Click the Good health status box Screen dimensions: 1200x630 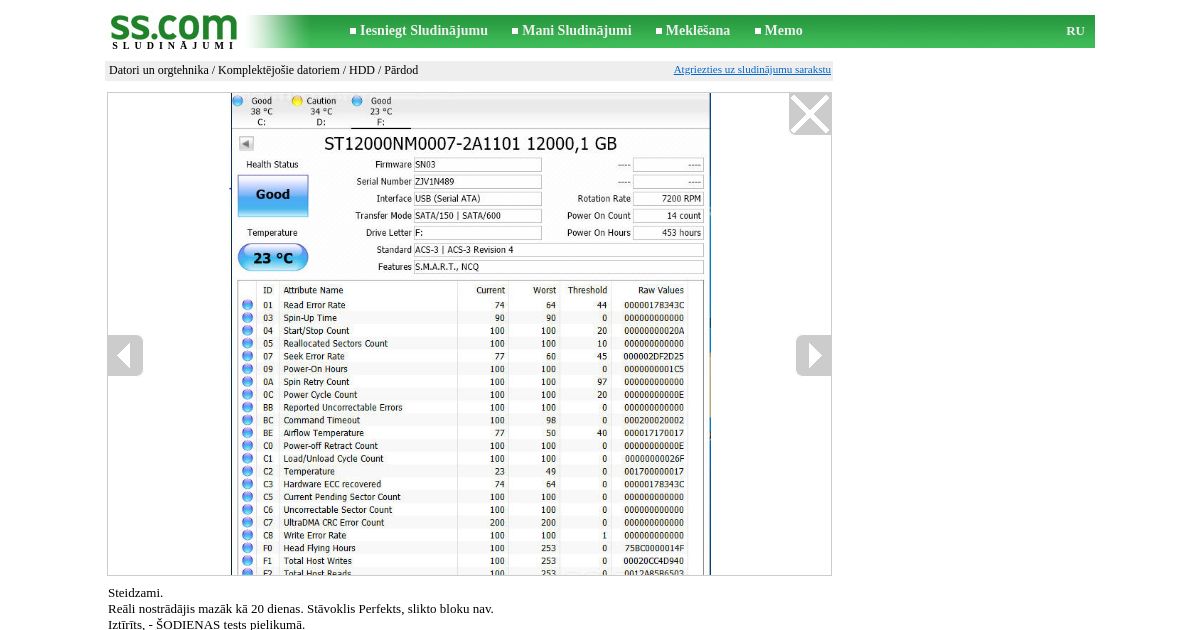273,195
